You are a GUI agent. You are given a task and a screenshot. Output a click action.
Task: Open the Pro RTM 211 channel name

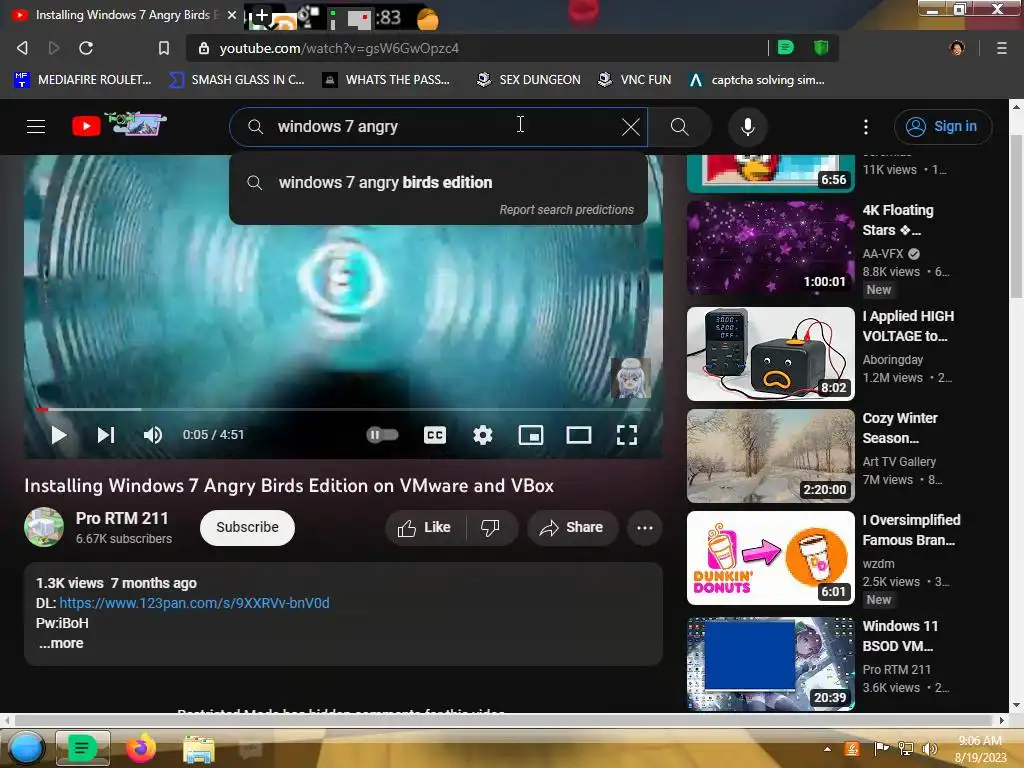122,519
